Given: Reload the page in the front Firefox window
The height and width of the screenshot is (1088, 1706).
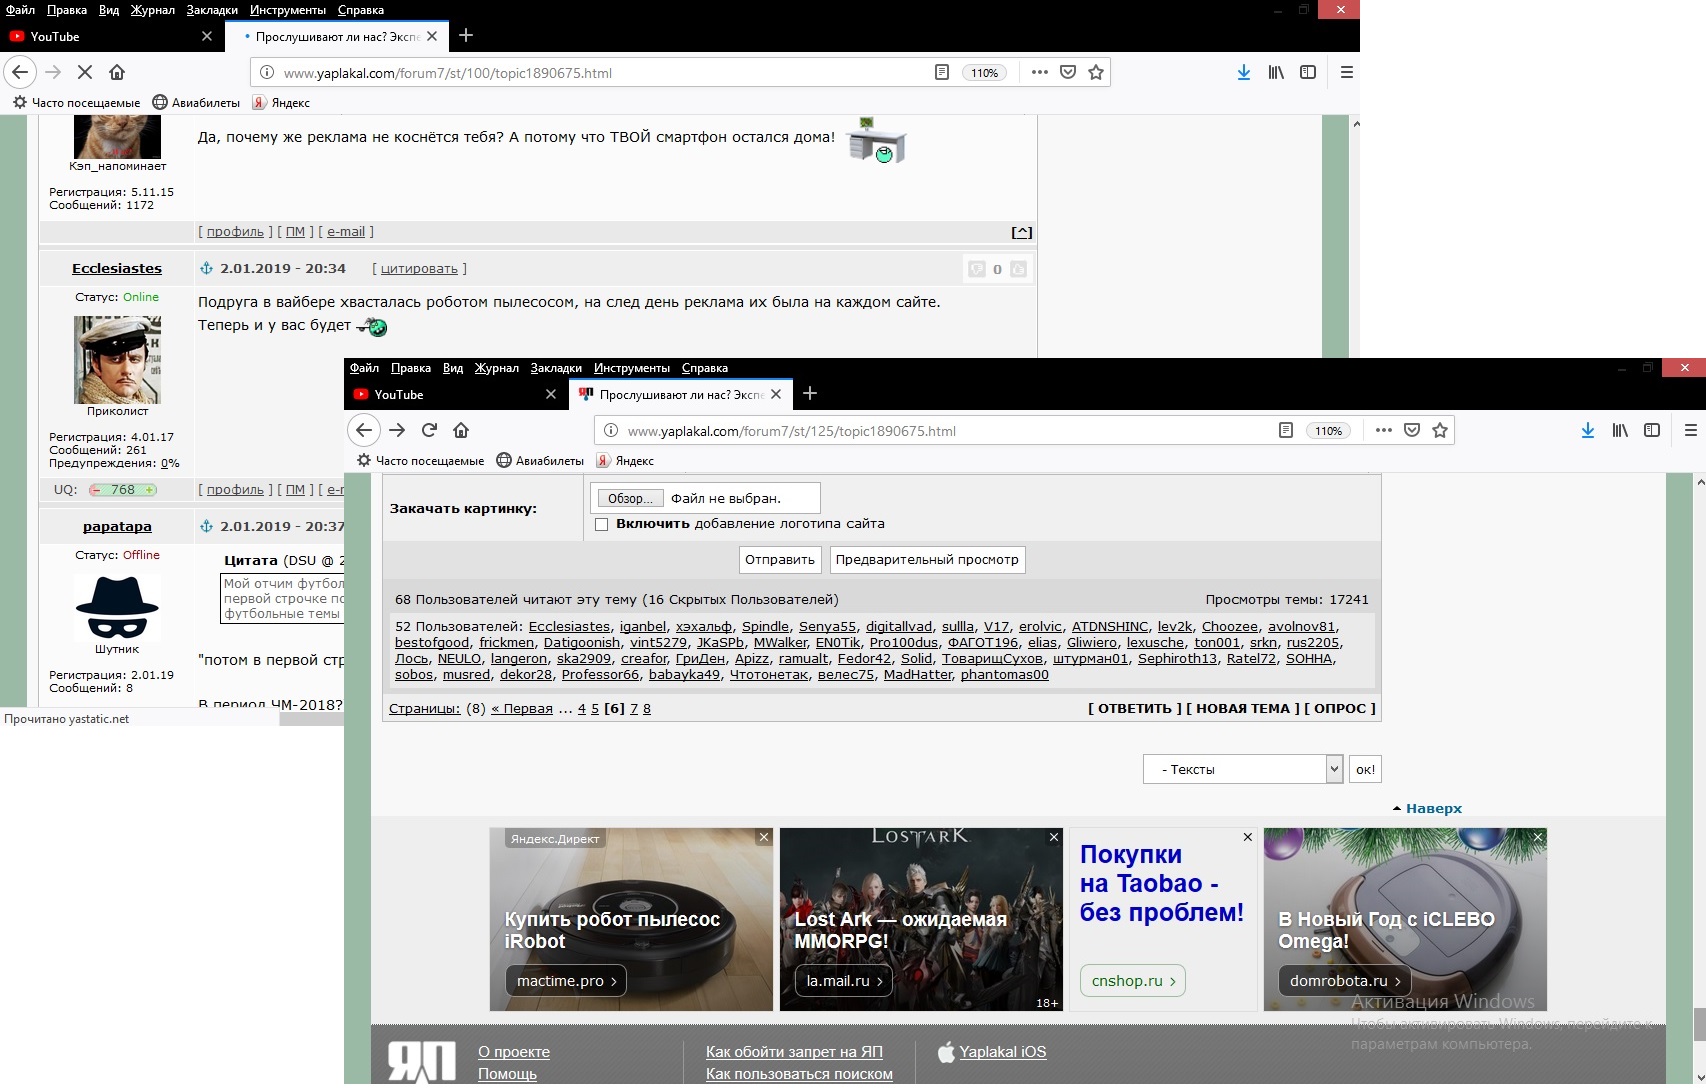Looking at the screenshot, I should point(429,430).
